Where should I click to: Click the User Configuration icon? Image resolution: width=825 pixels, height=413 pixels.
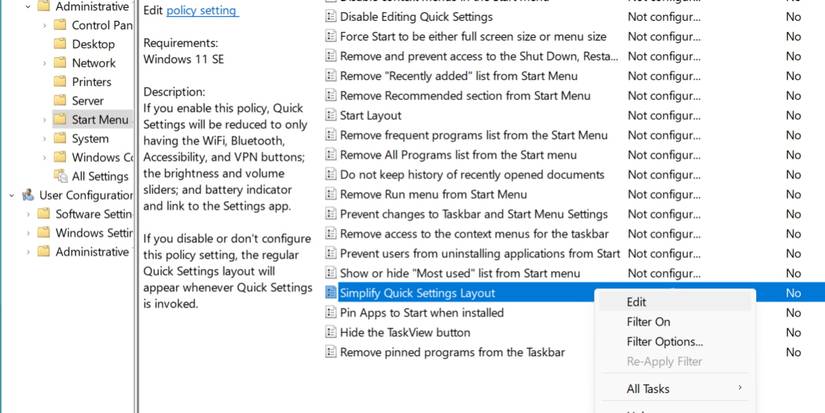[x=28, y=196]
